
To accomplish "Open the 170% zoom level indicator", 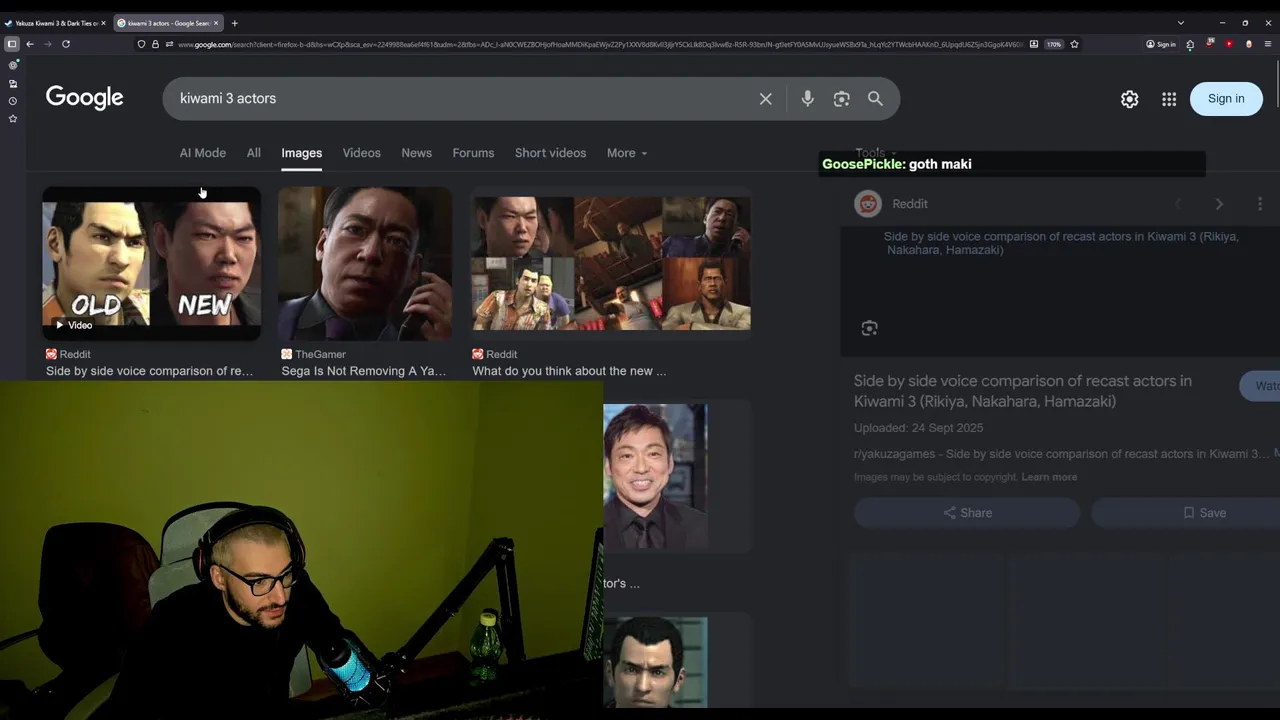I will point(1054,44).
